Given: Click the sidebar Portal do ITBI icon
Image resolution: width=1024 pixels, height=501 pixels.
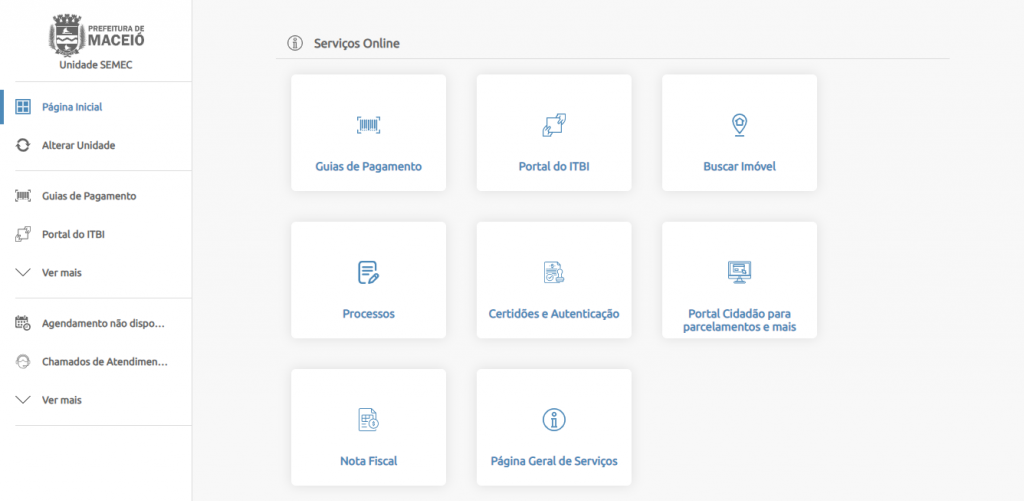Looking at the screenshot, I should (23, 234).
